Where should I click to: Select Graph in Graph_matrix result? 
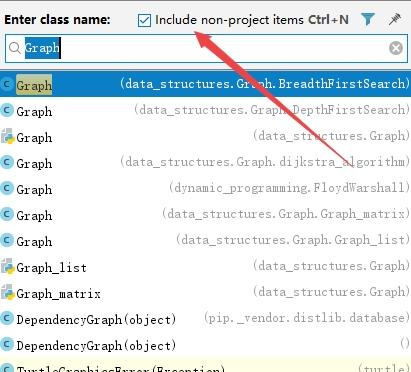[205, 214]
